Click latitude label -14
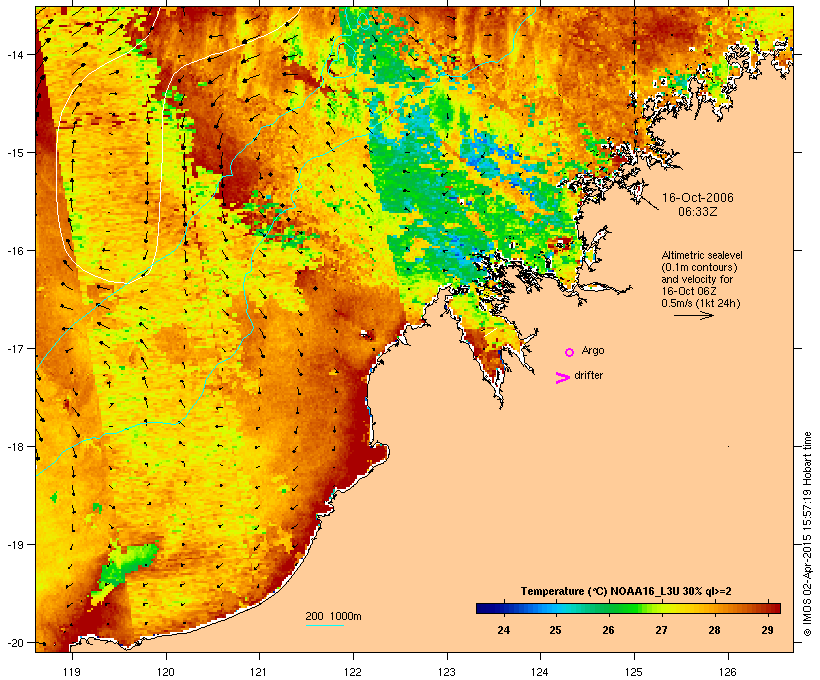The height and width of the screenshot is (680, 820). [14, 54]
